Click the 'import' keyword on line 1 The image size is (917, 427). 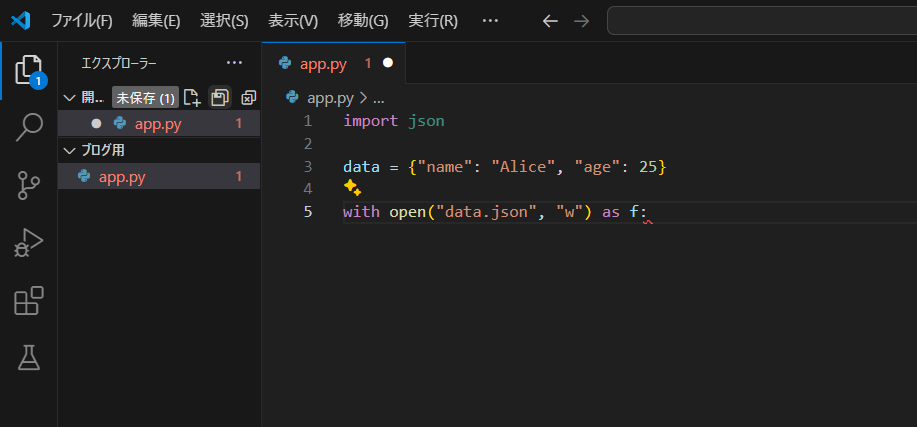coord(370,122)
